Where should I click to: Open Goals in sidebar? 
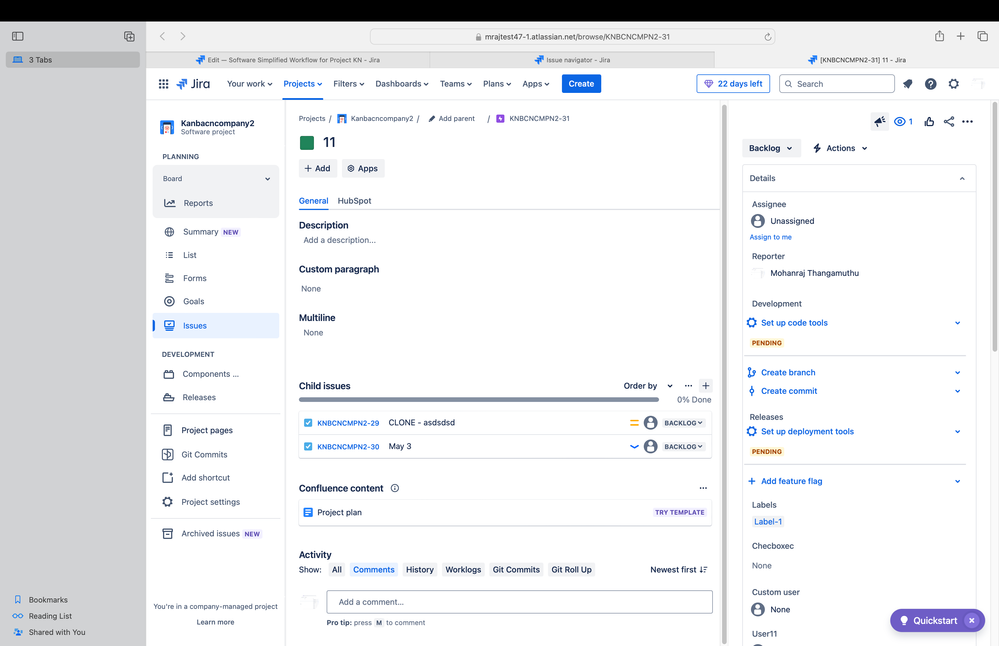click(x=193, y=301)
